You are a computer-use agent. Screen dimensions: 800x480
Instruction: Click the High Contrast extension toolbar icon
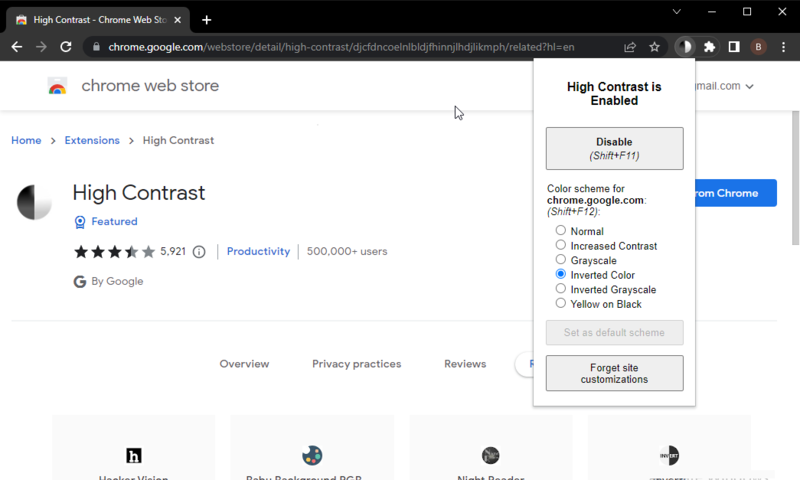tap(685, 47)
